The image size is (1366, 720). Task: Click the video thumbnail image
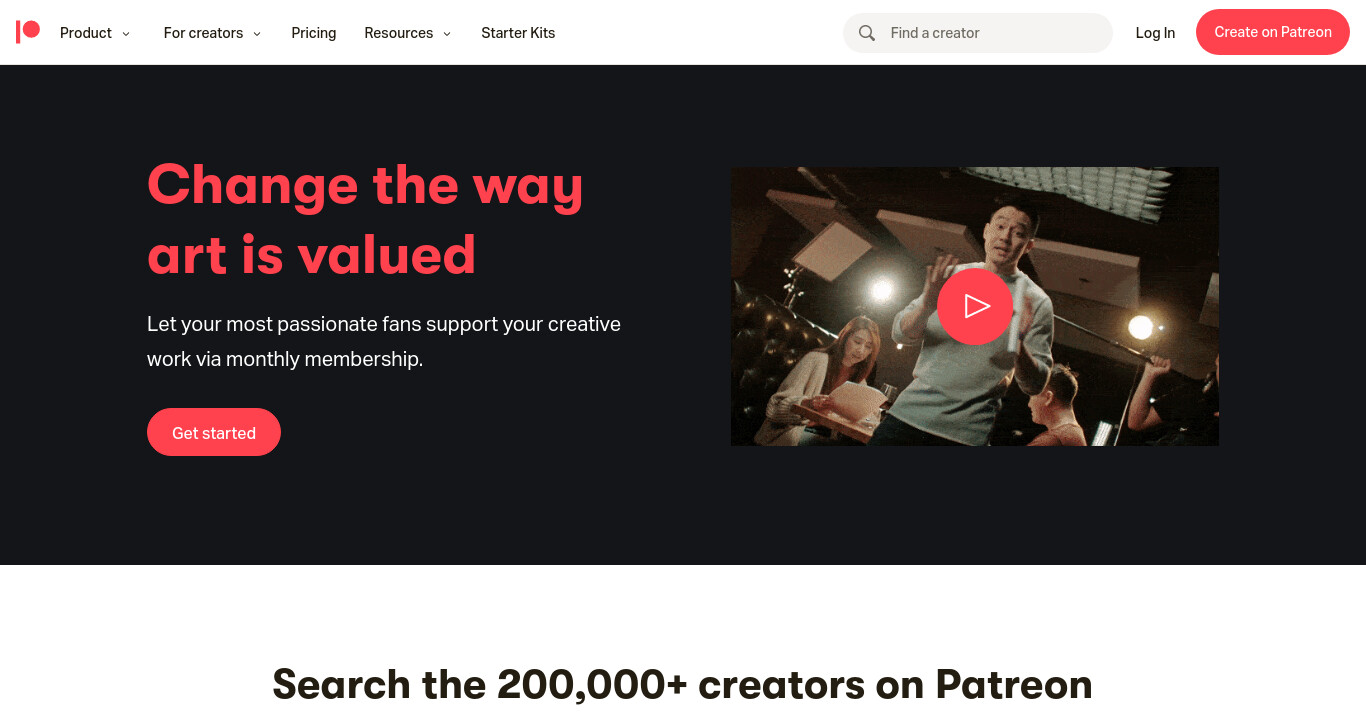pos(975,306)
